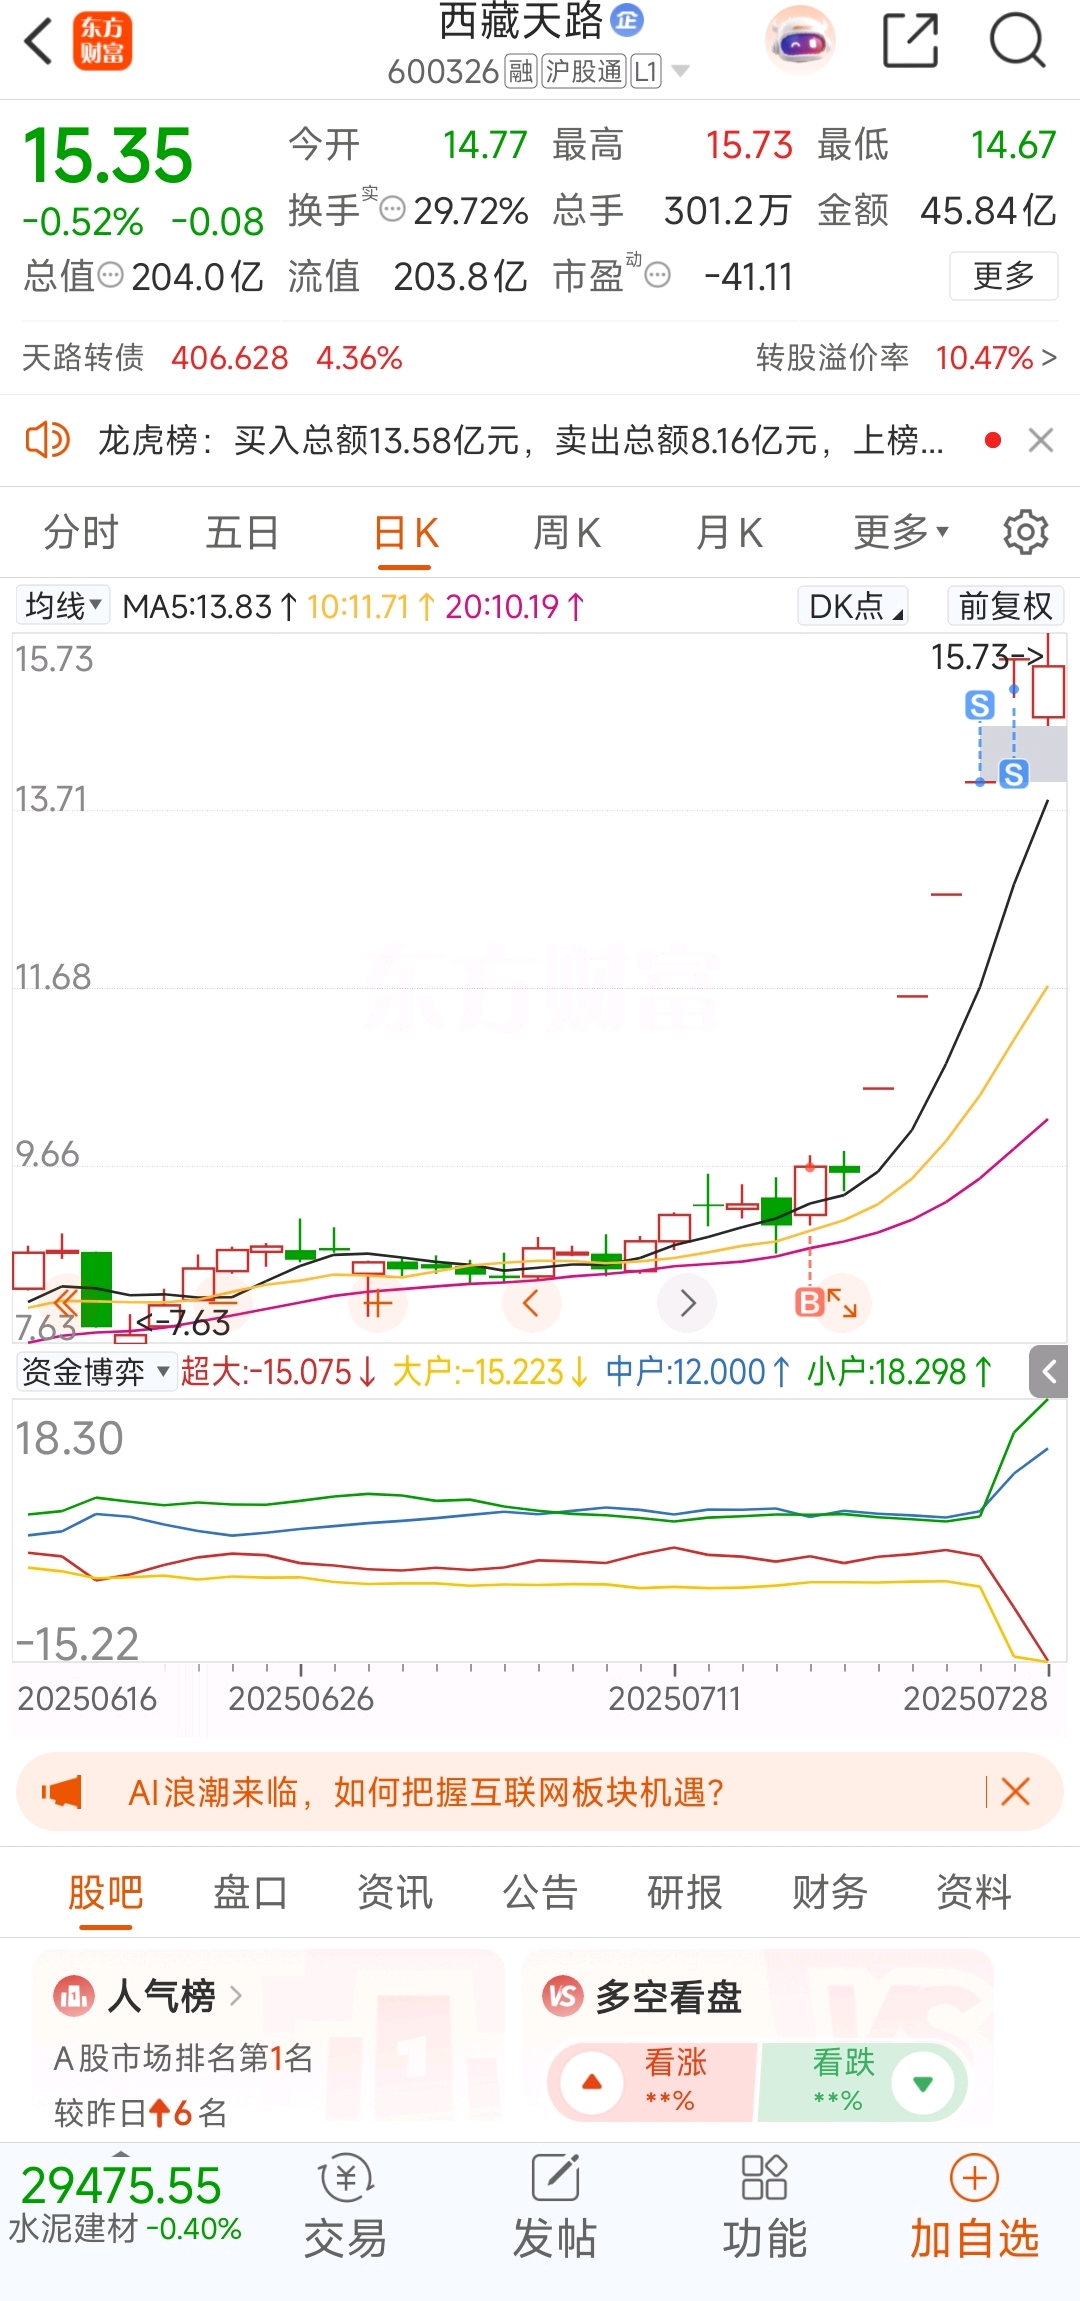Vote 看涨 bullish

click(650, 2082)
